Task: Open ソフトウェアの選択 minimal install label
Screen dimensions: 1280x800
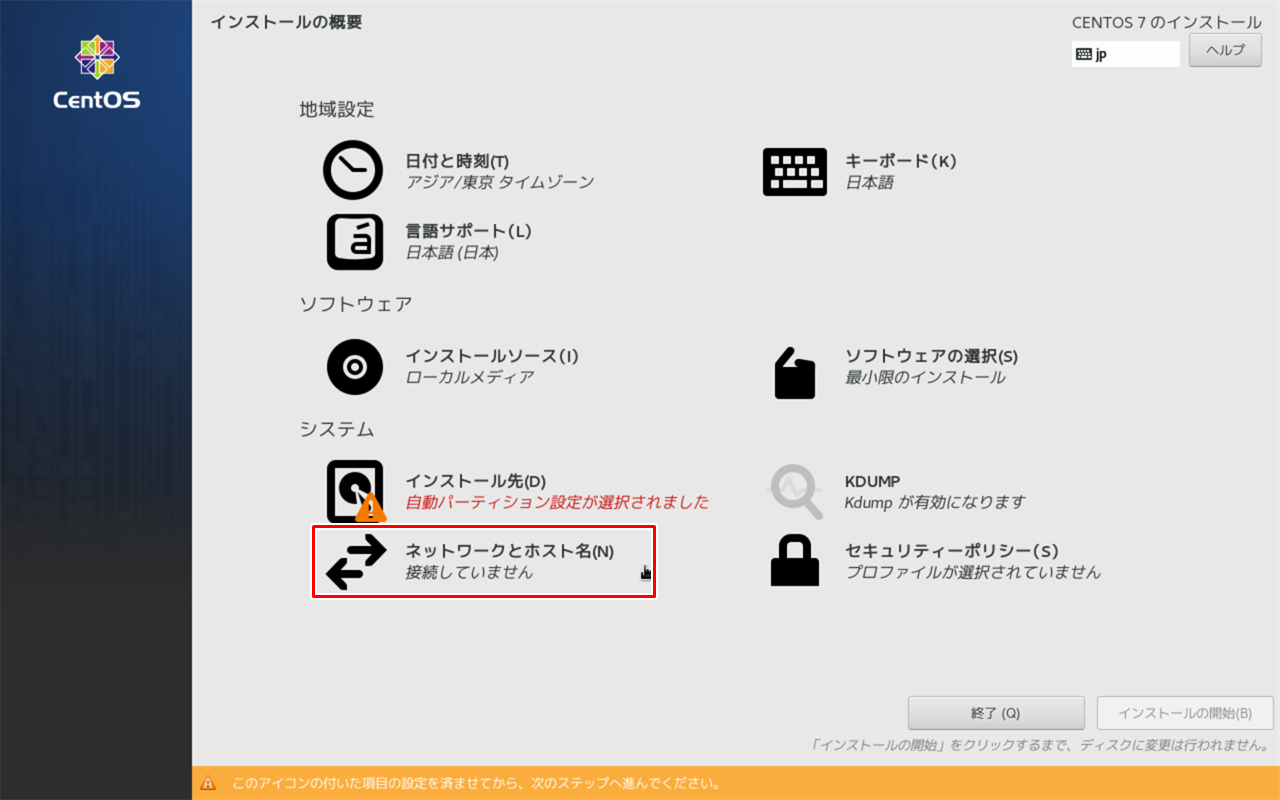Action: [931, 357]
